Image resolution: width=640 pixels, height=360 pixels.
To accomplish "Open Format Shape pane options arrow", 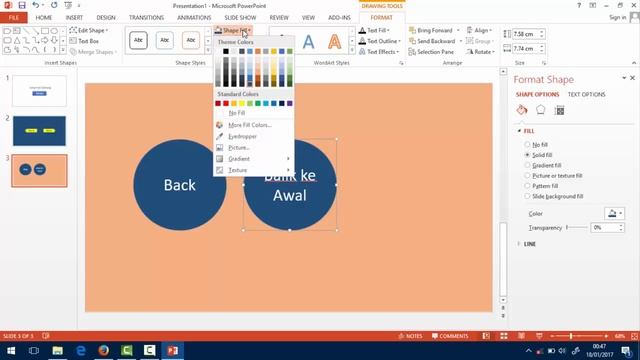I will point(624,78).
